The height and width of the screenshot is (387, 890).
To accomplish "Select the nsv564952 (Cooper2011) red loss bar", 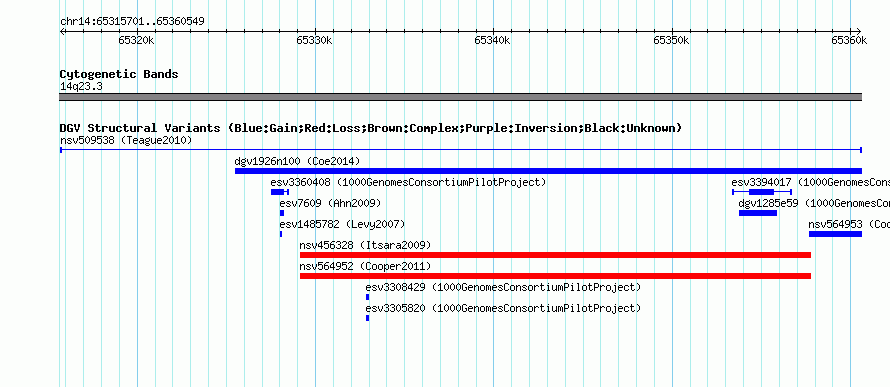I will [x=555, y=276].
